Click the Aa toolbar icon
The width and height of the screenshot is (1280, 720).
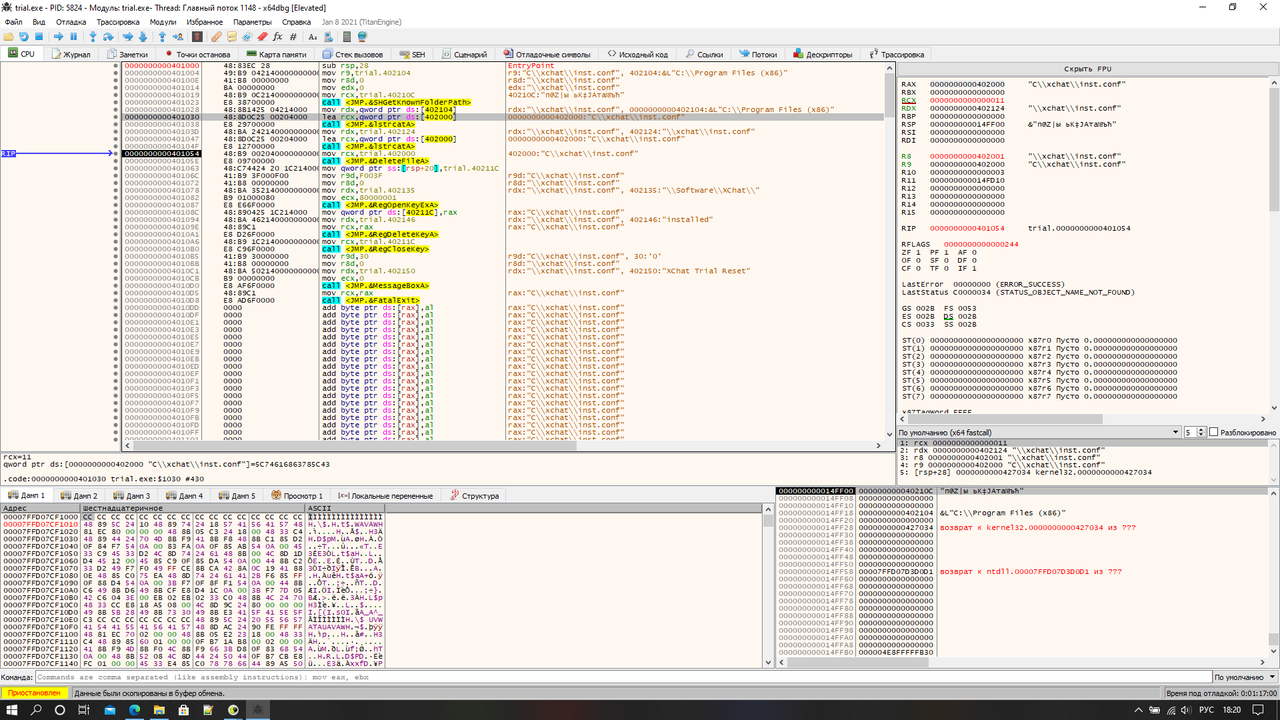tap(312, 36)
